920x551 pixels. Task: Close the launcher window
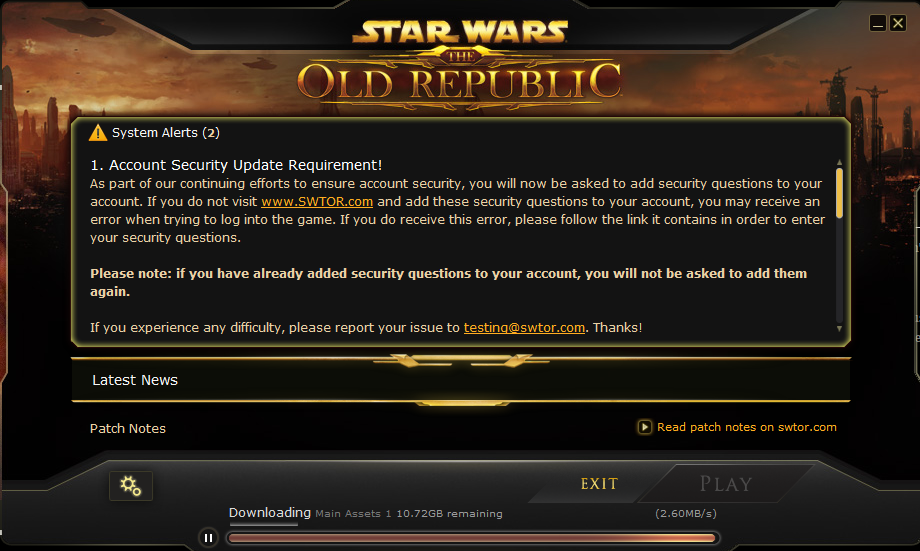point(898,23)
